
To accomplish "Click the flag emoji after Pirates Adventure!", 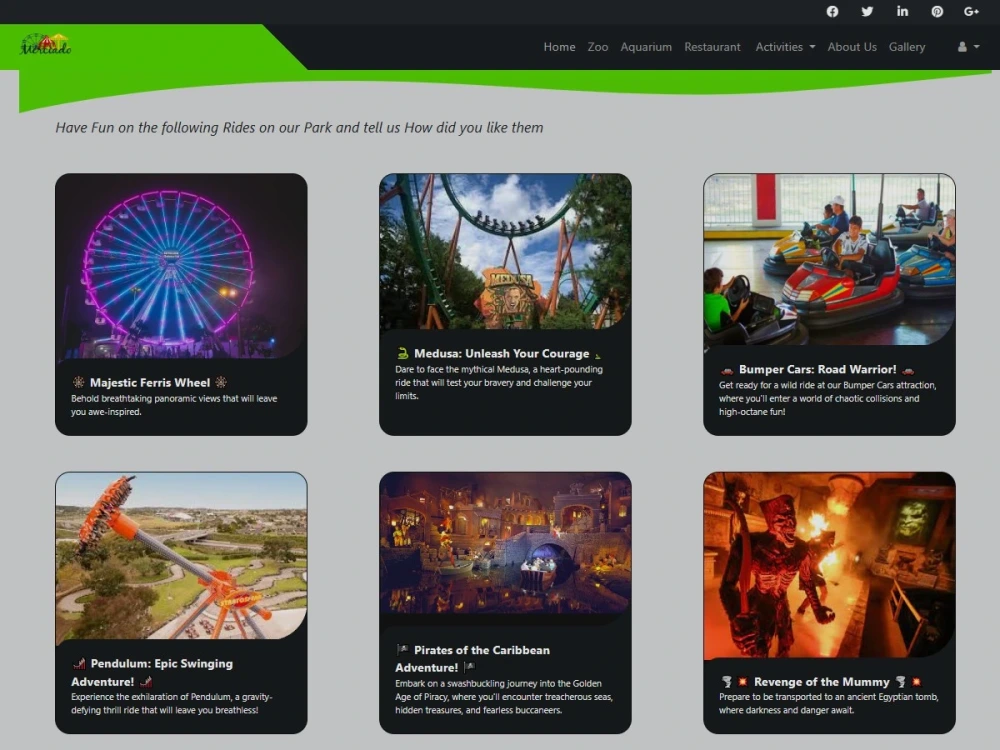I will pyautogui.click(x=469, y=667).
